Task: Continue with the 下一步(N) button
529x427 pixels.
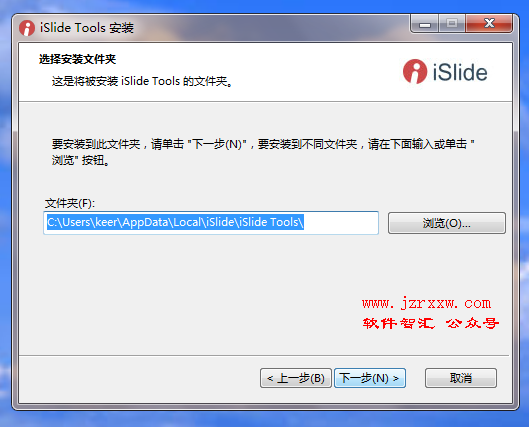Action: point(369,378)
